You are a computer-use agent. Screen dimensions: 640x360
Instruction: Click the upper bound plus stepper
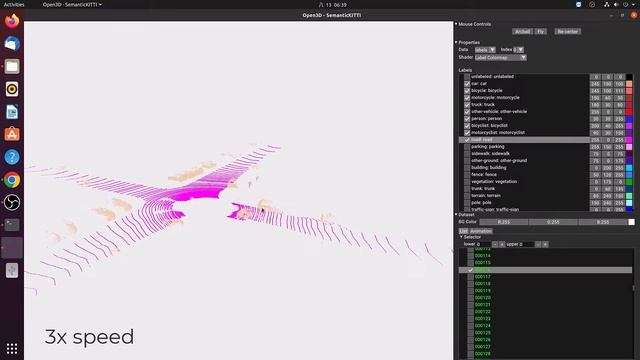(x=545, y=244)
